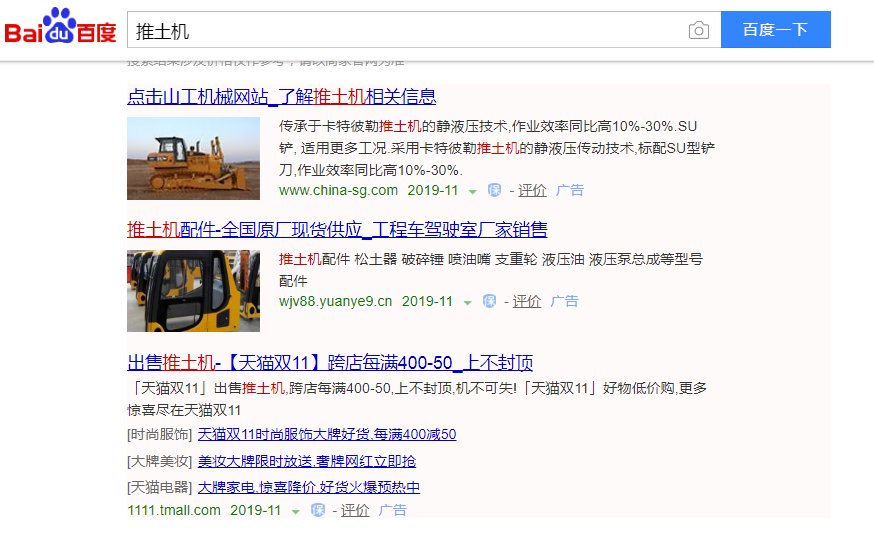The width and height of the screenshot is (874, 542).
Task: Open the guarantee shield icon beside 1111.tmall.com
Action: [x=317, y=510]
